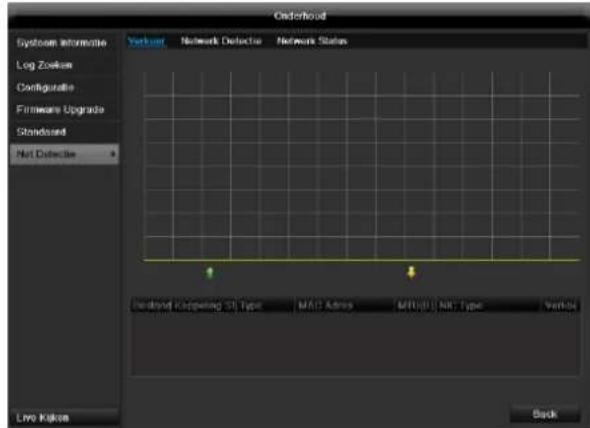Click the green upload arrow icon
The height and width of the screenshot is (428, 590).
(210, 273)
